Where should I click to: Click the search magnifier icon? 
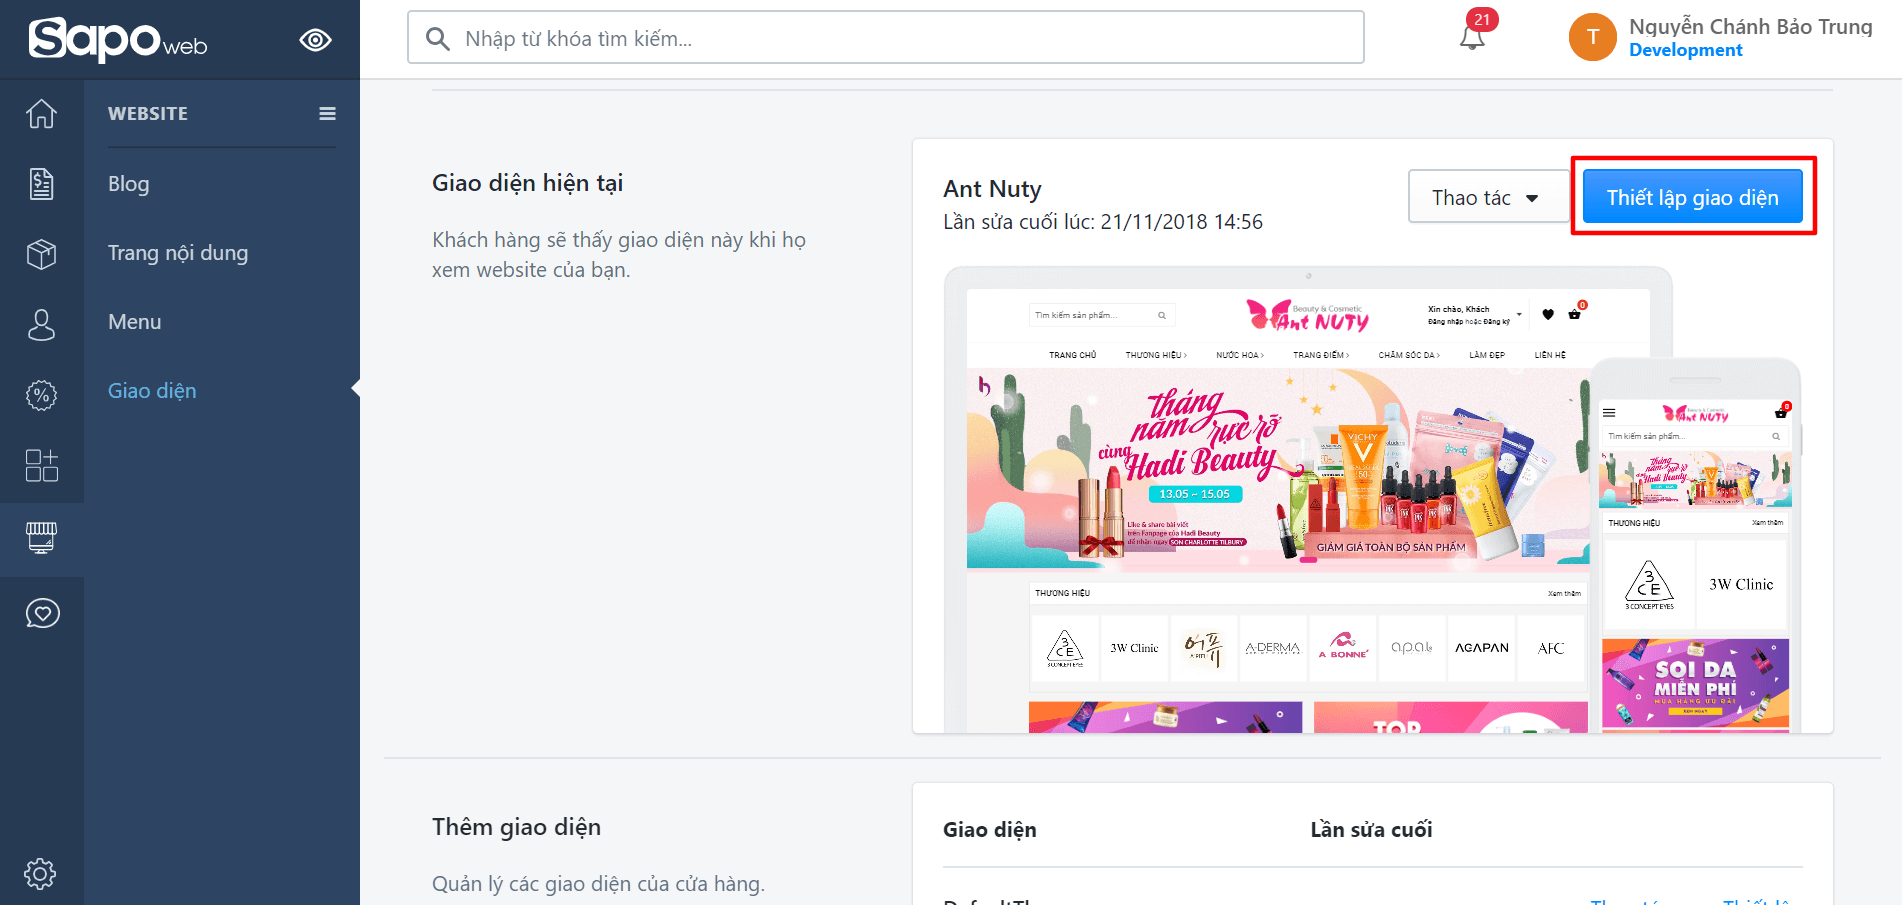(x=437, y=38)
